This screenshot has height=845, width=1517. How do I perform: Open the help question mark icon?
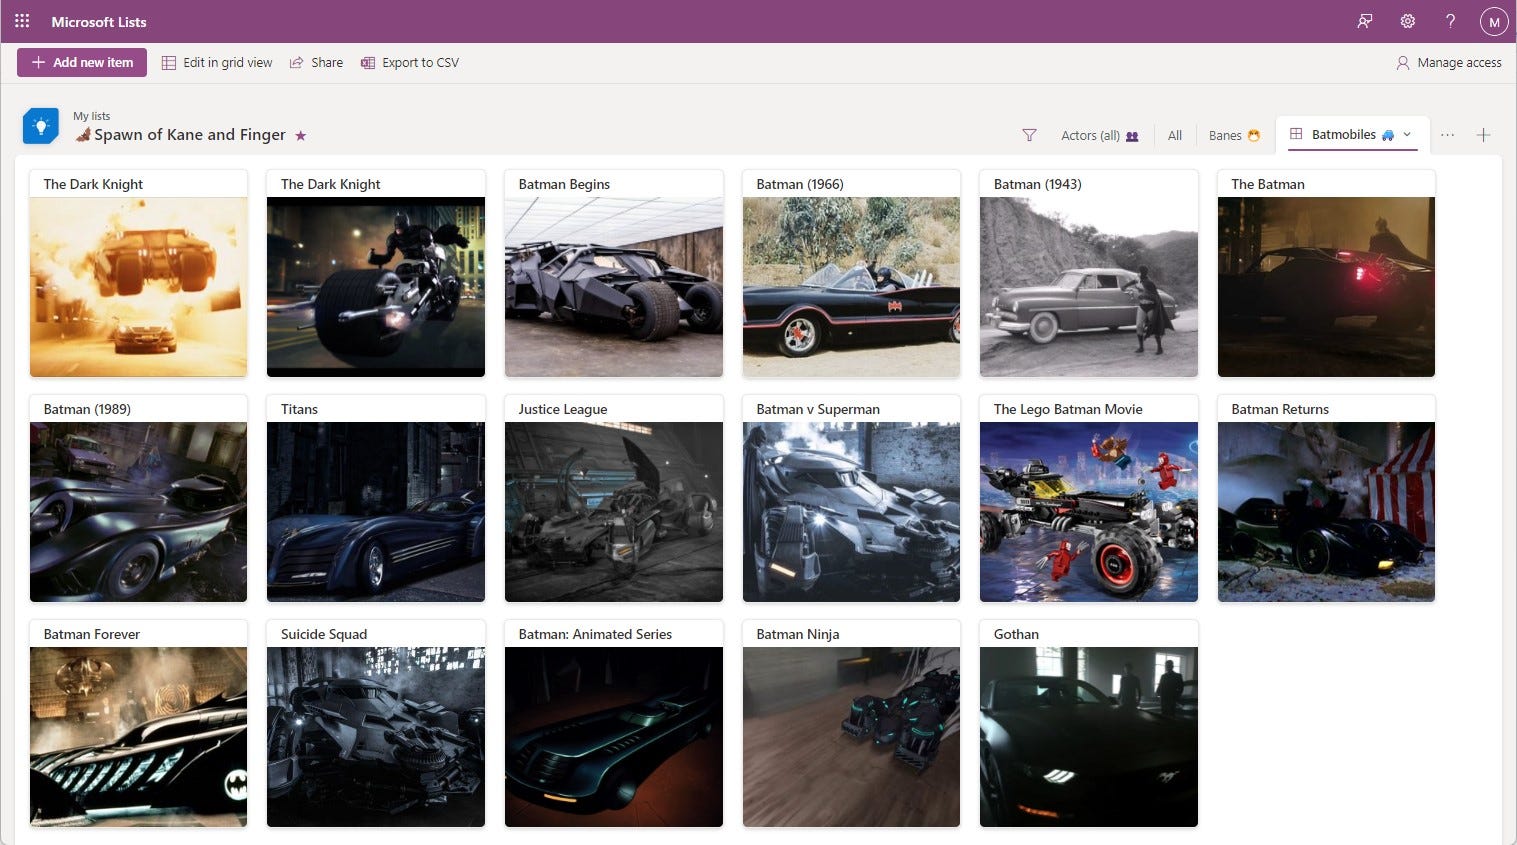1450,21
